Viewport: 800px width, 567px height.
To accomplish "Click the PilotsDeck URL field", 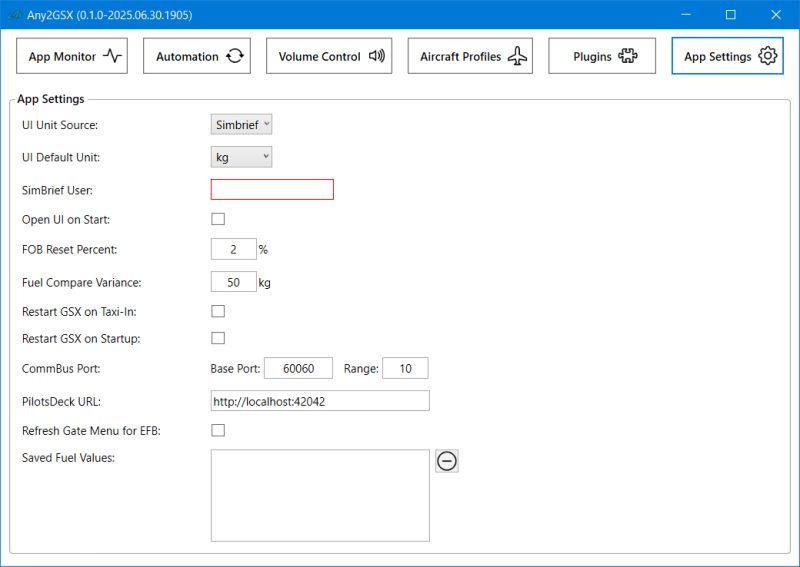I will tap(320, 401).
